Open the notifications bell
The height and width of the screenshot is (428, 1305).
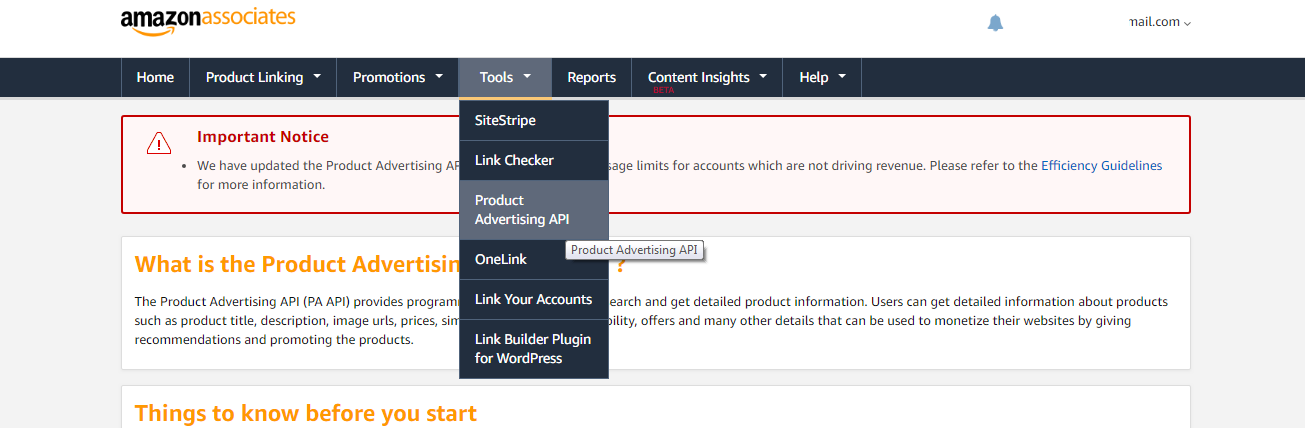995,23
